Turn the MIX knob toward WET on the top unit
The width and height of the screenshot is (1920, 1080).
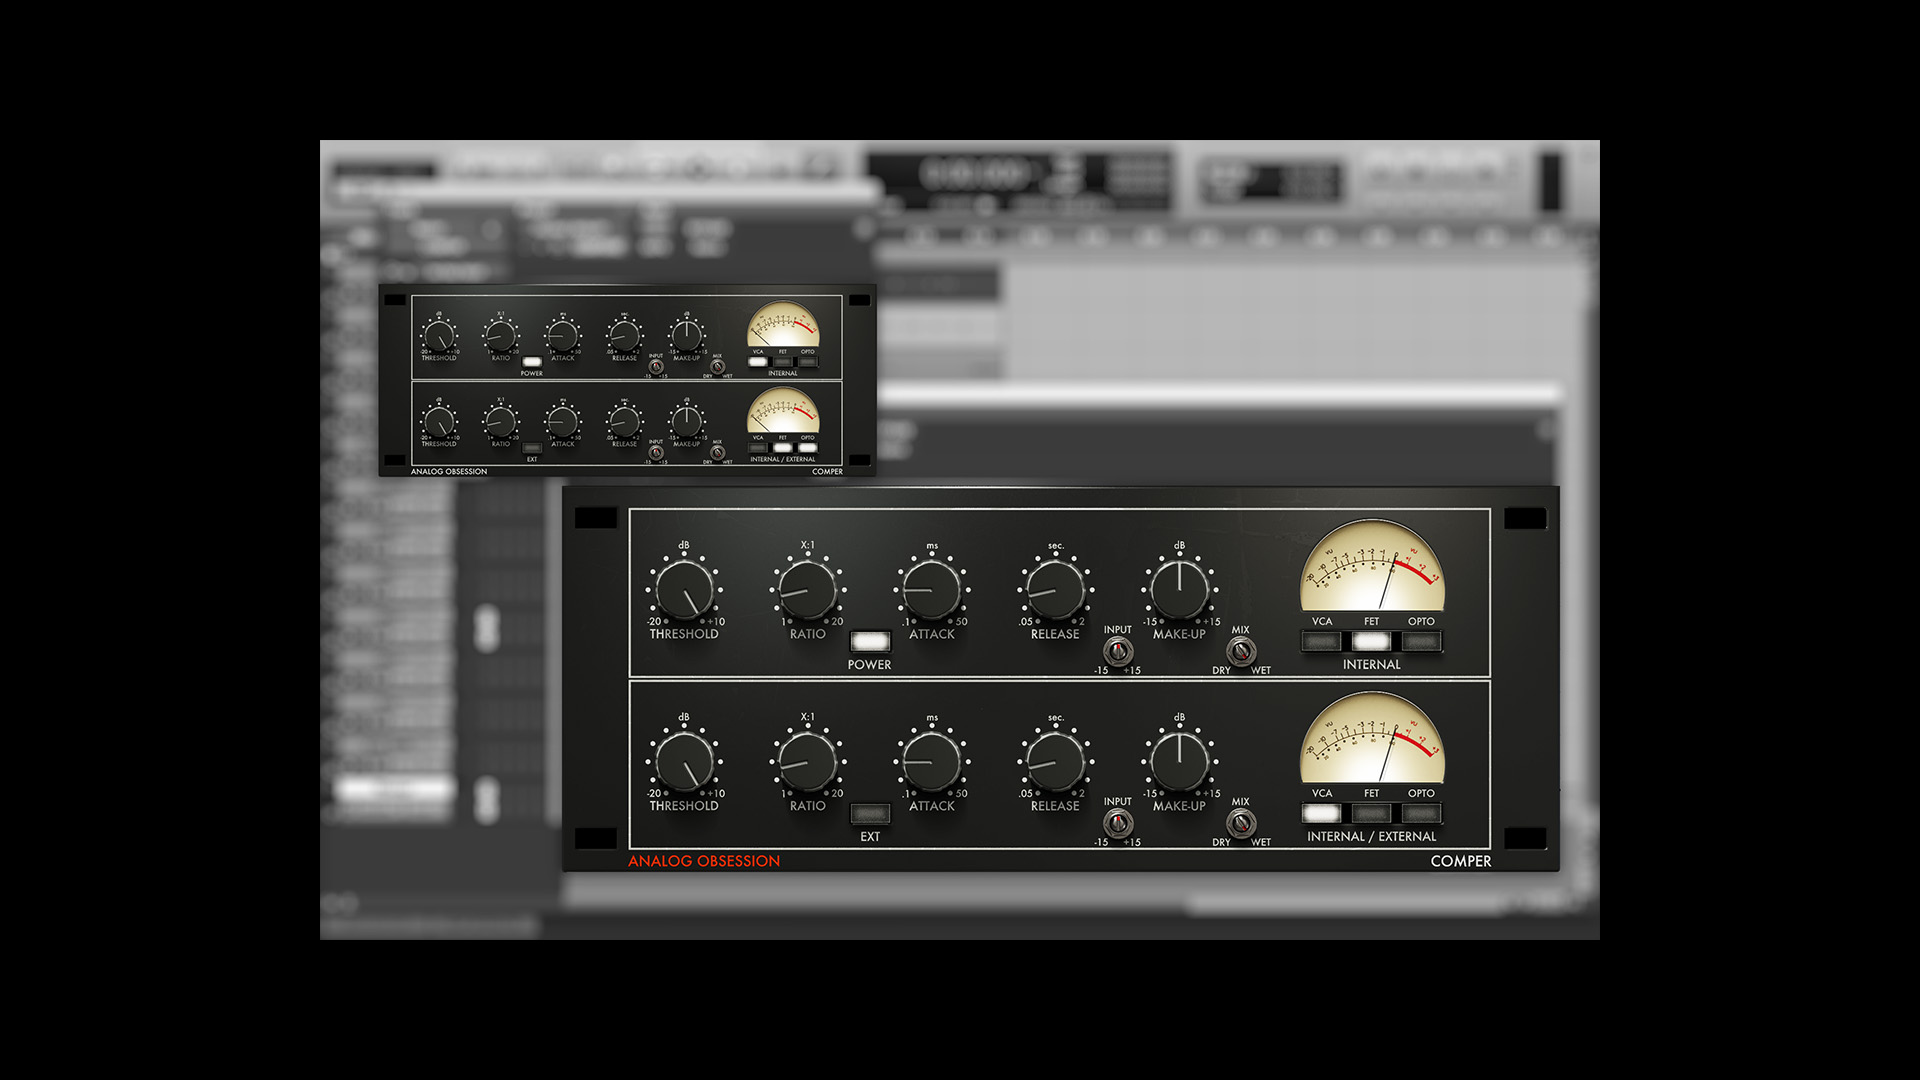tap(1243, 652)
